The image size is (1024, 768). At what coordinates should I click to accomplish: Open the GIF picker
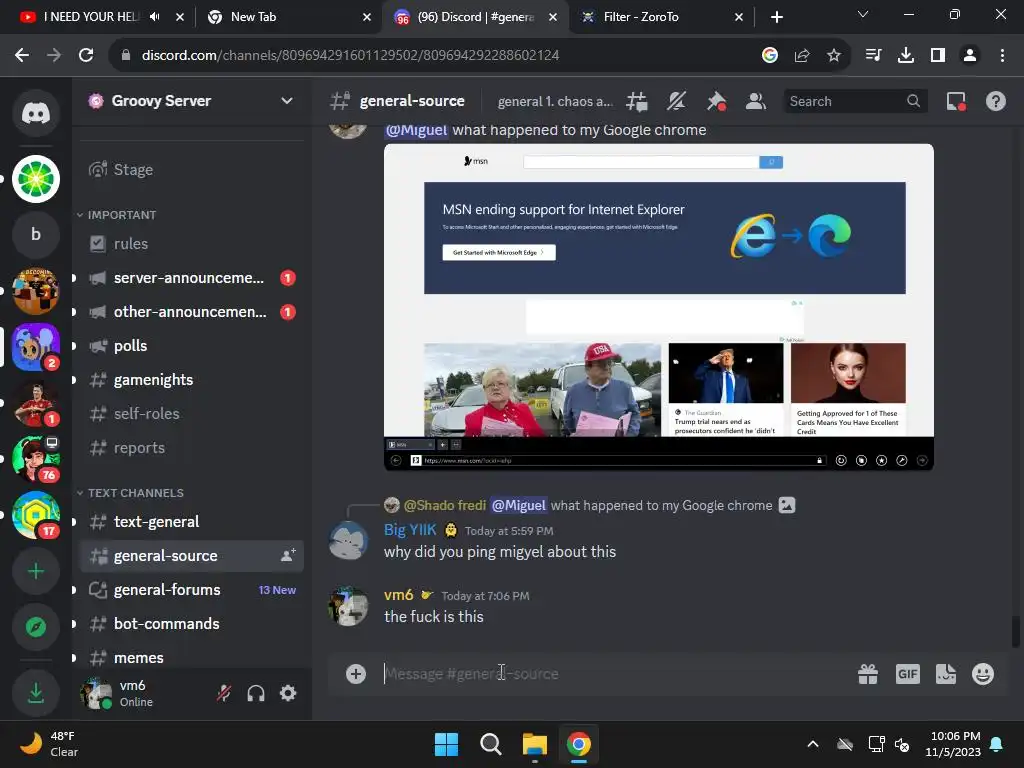907,673
